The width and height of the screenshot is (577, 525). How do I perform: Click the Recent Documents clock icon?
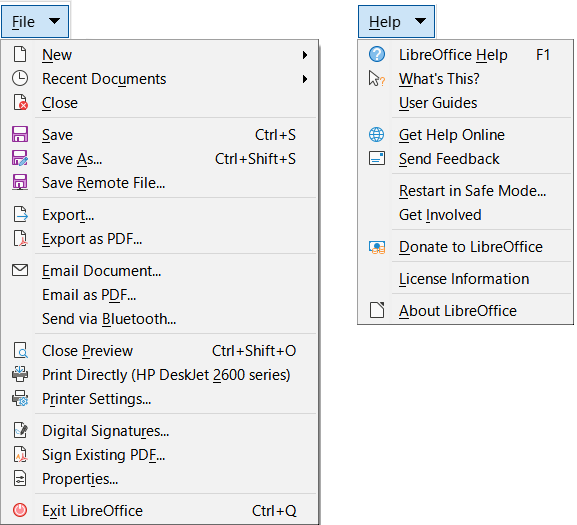pos(20,78)
